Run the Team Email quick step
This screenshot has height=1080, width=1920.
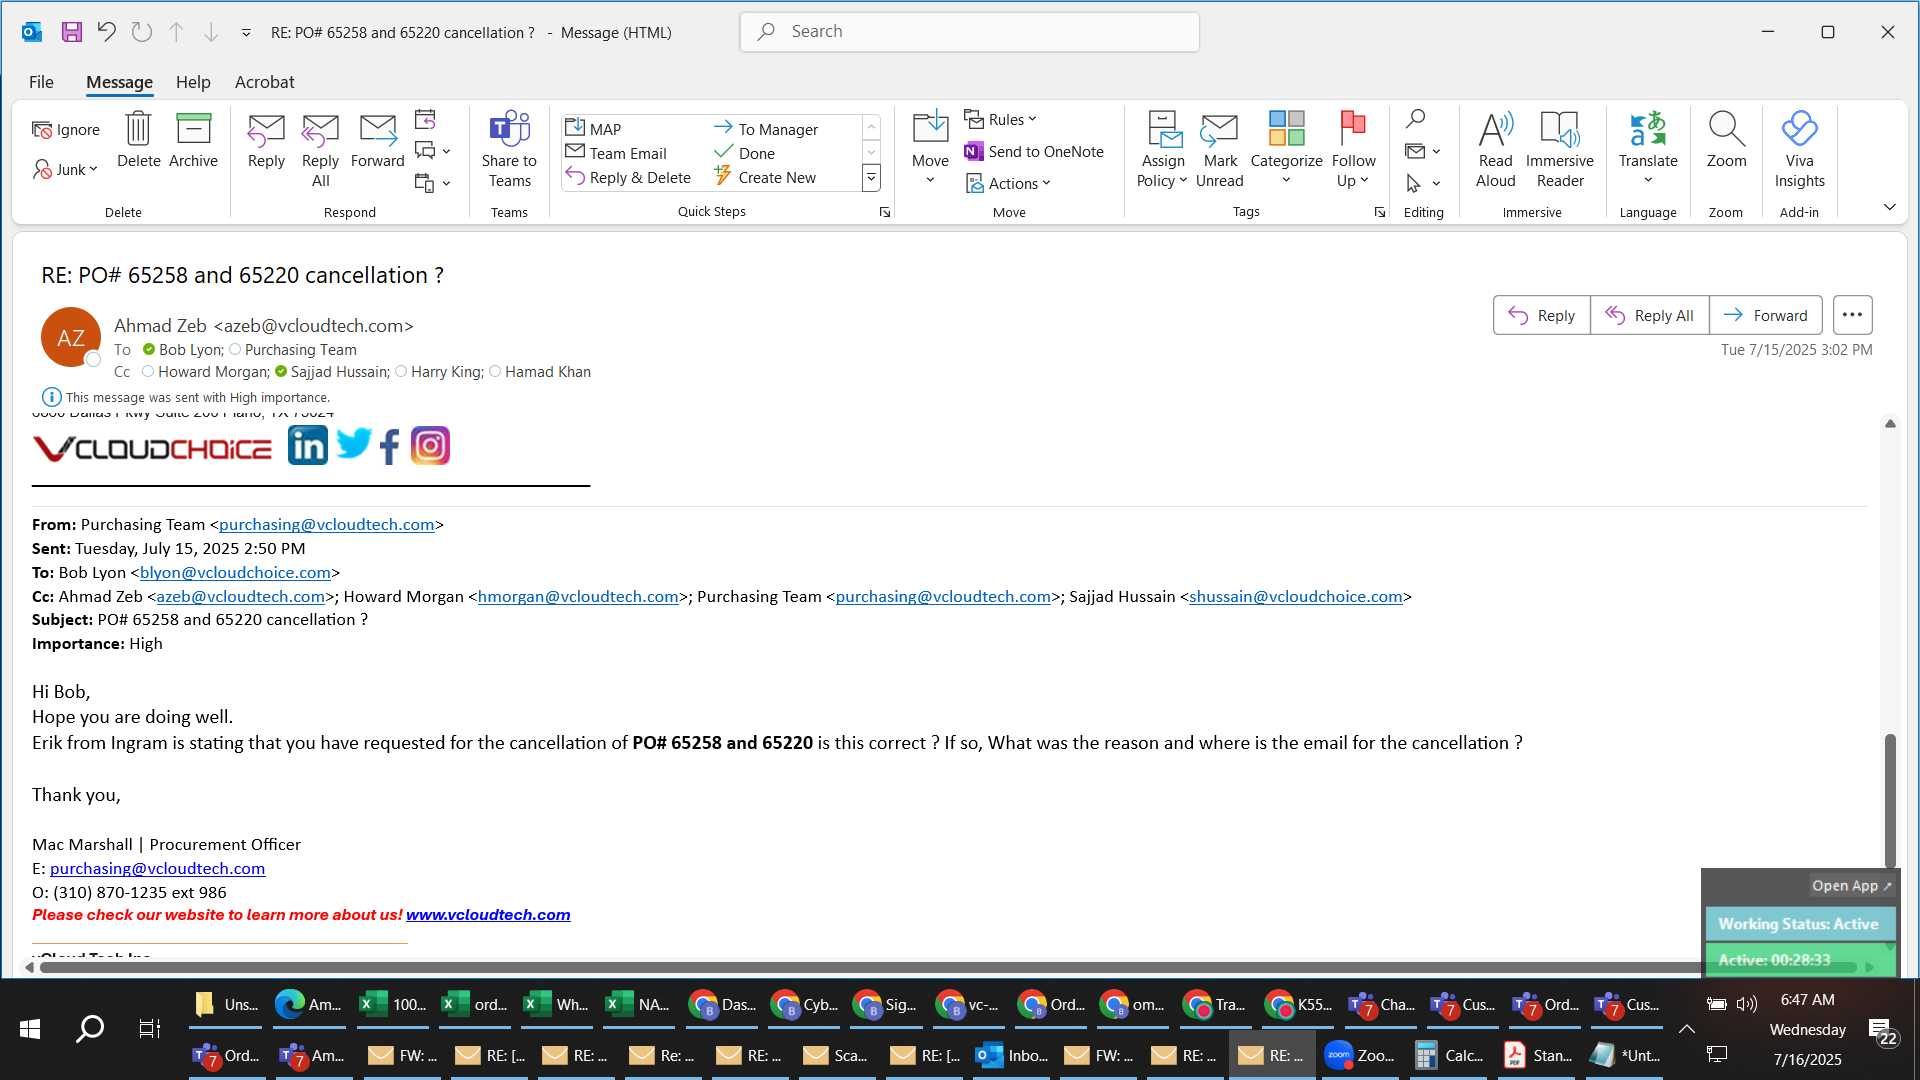click(616, 153)
